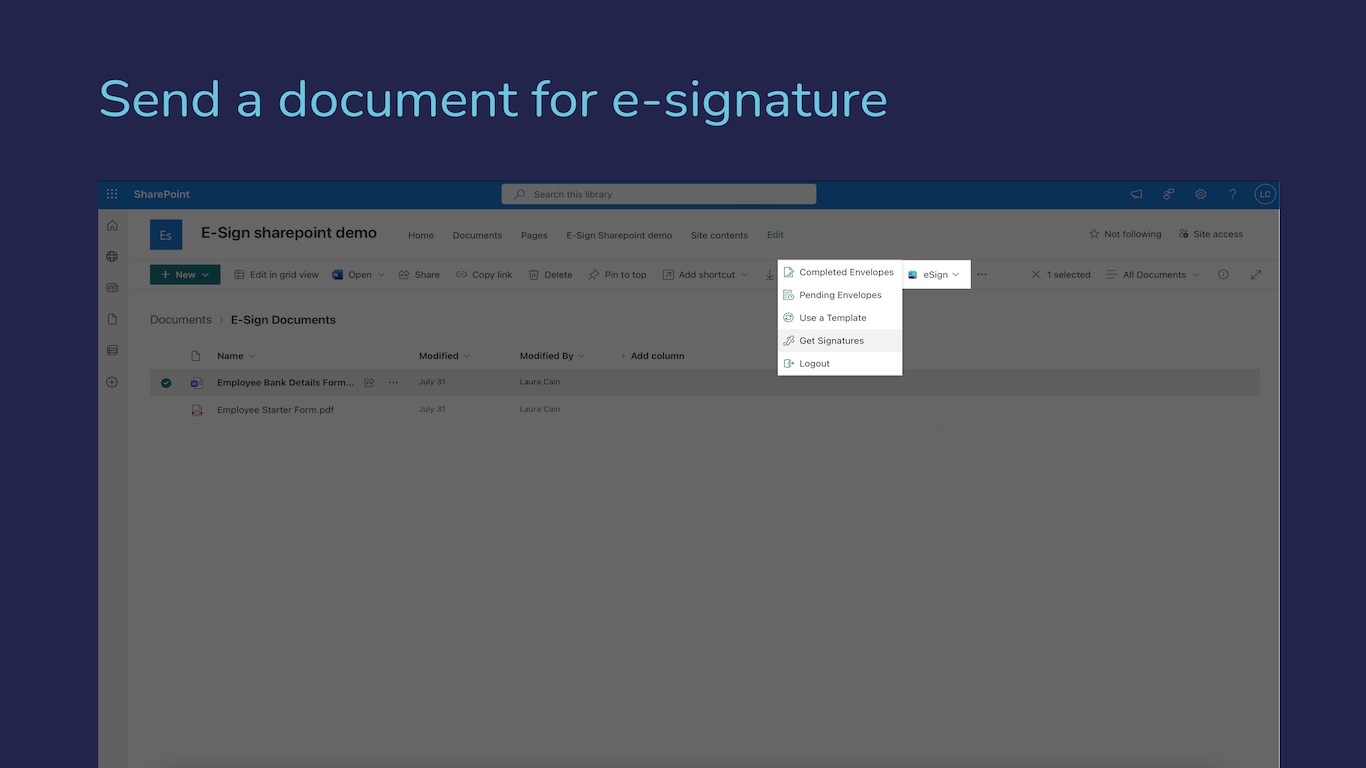Click the Edit navigation link

click(775, 235)
